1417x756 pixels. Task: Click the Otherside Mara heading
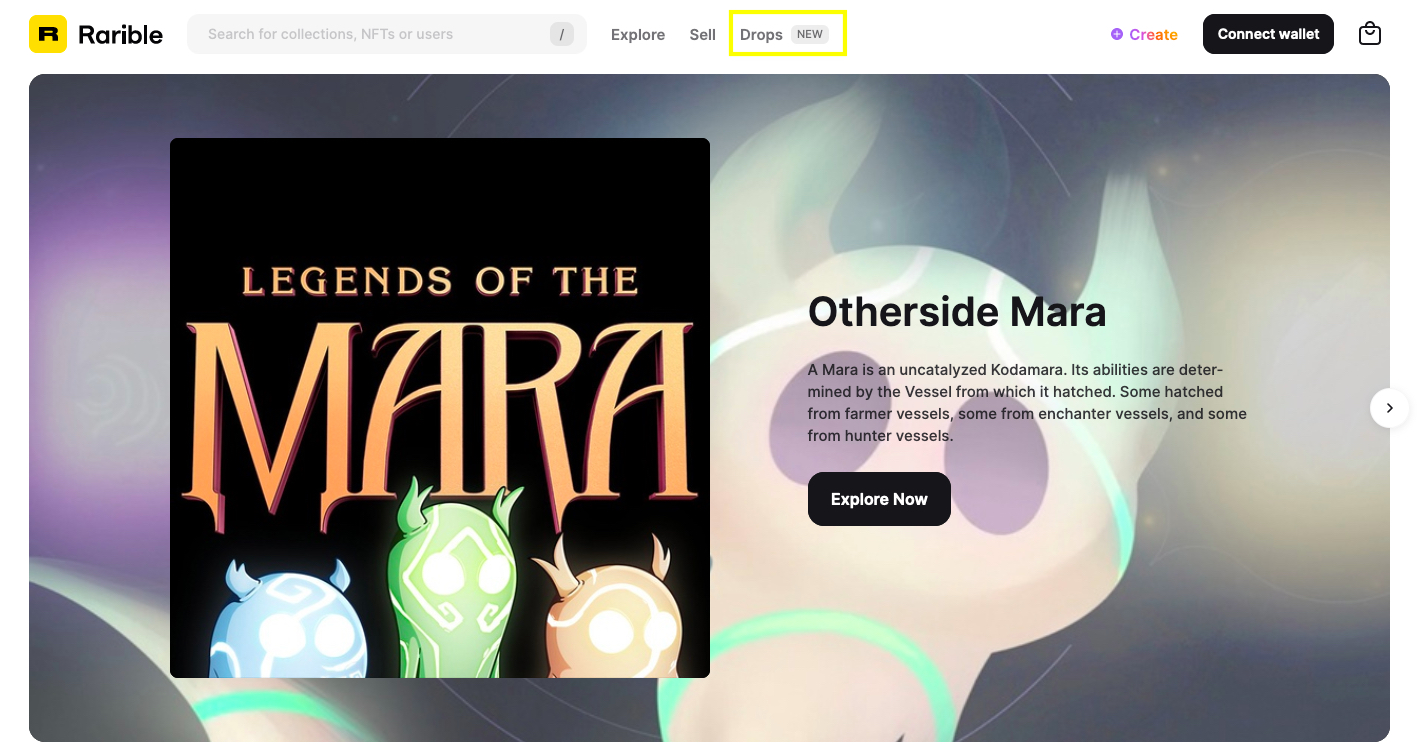(x=957, y=312)
